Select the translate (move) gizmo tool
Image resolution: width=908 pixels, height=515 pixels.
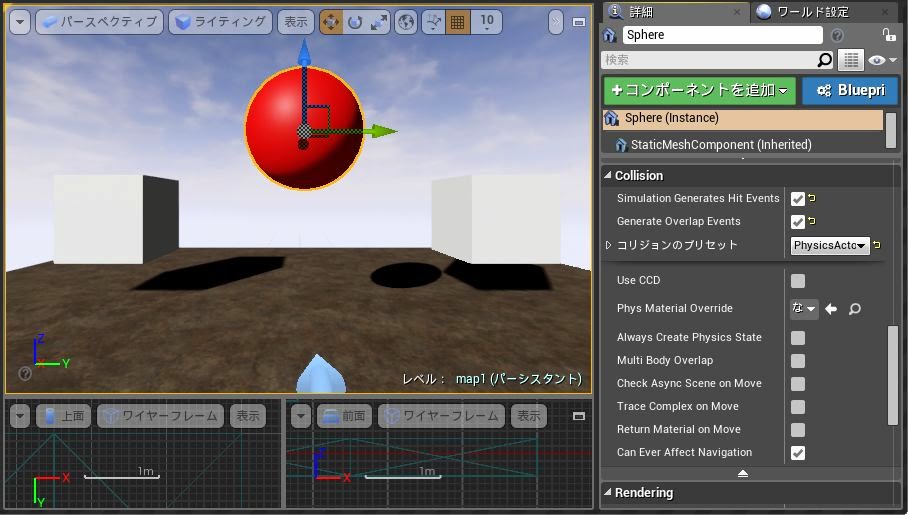[331, 22]
